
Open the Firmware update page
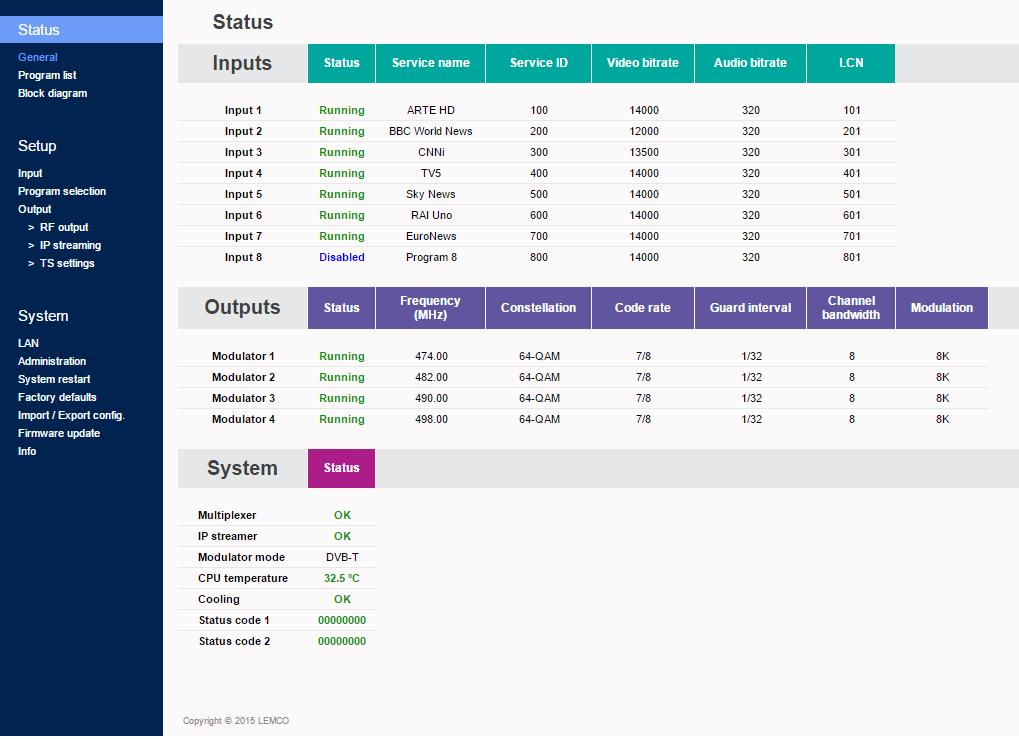click(x=59, y=434)
